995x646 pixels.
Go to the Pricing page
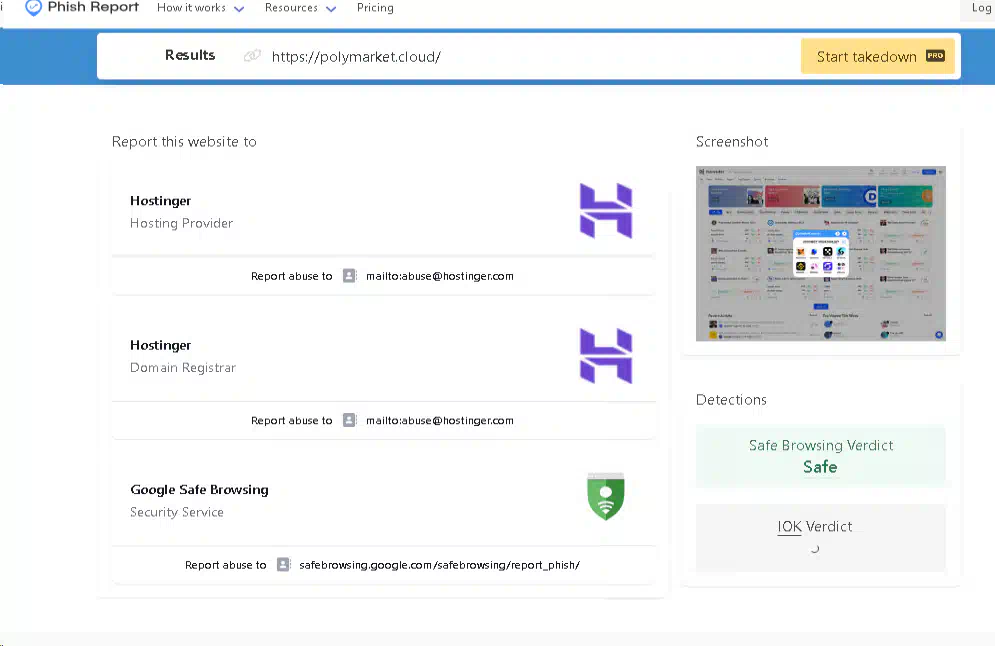(375, 8)
